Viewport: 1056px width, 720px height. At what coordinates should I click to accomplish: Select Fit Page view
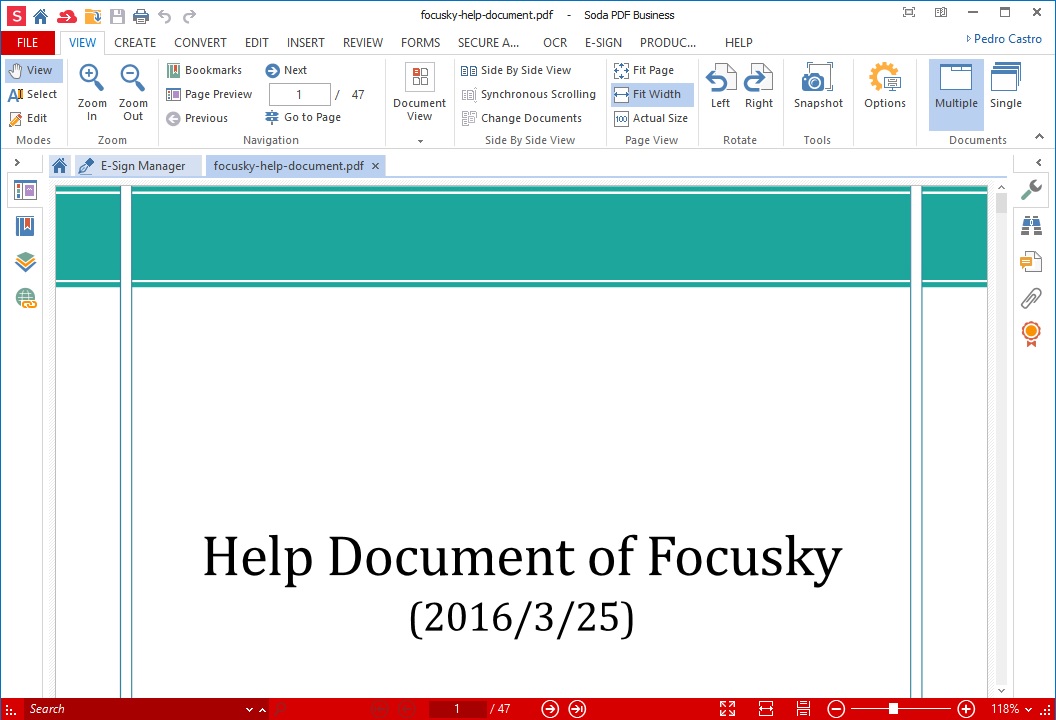click(x=644, y=70)
